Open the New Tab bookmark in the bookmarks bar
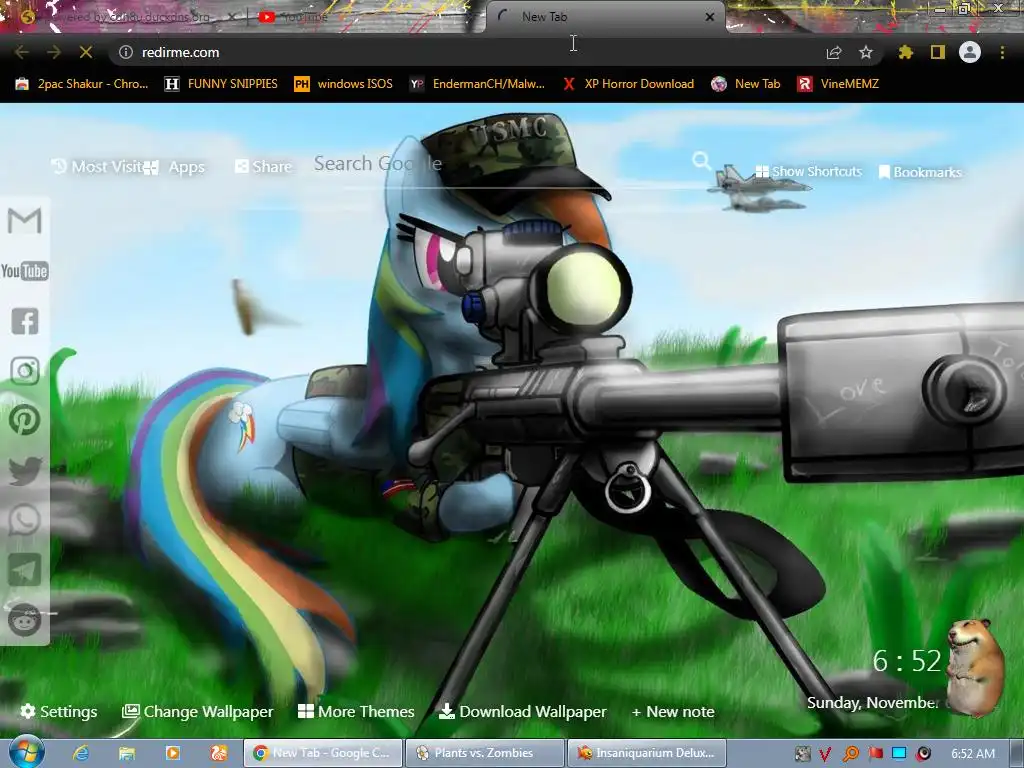The width and height of the screenshot is (1024, 768). click(746, 84)
